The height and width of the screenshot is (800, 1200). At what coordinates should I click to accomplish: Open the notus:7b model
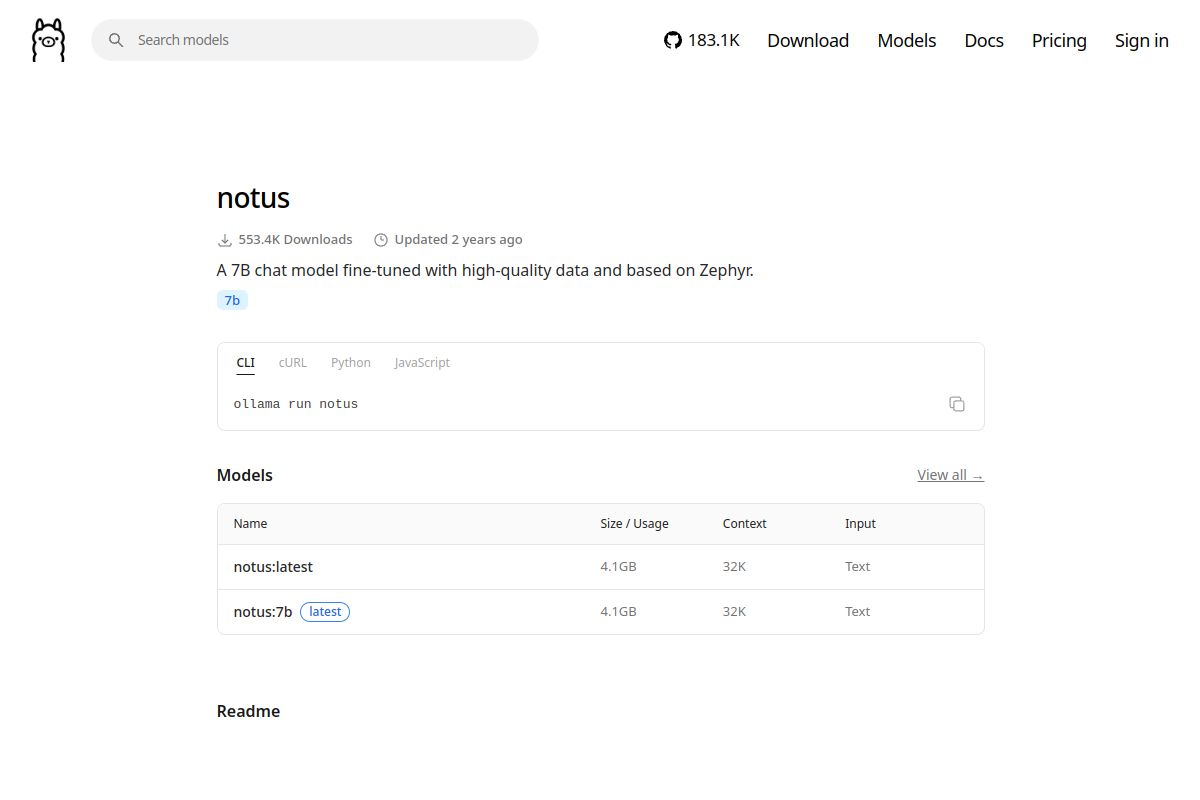click(263, 612)
